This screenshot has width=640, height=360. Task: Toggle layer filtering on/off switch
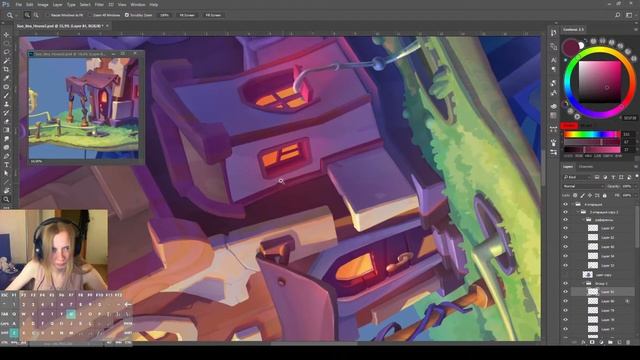(636, 176)
